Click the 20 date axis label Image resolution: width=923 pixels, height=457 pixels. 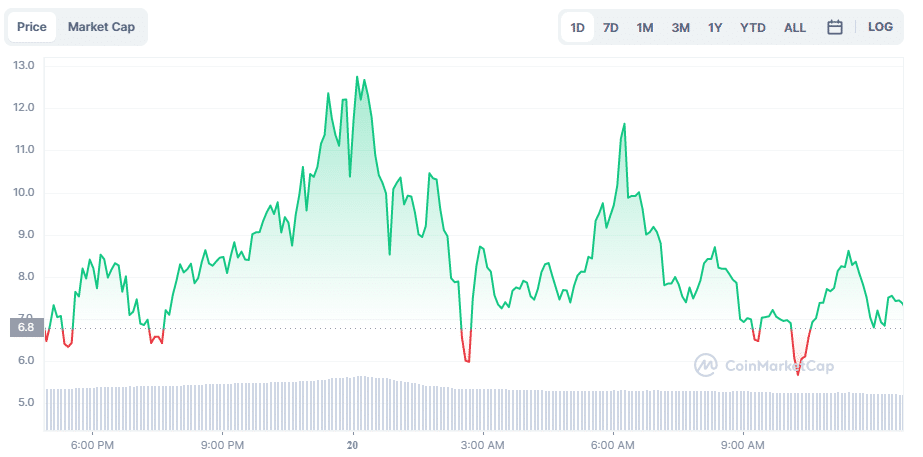point(353,444)
